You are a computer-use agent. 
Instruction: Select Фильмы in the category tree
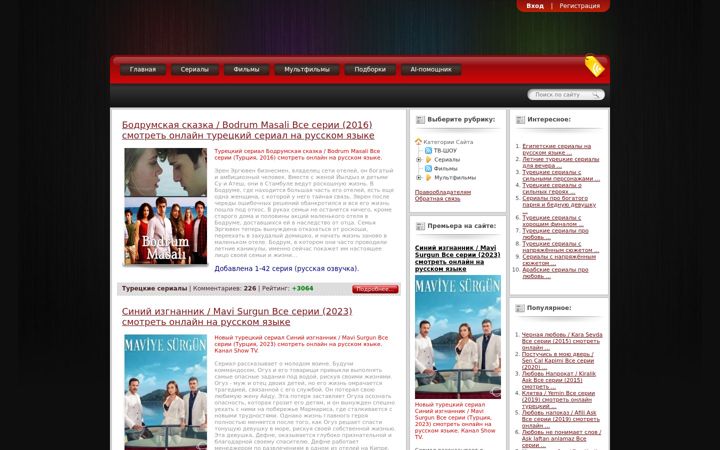click(445, 169)
